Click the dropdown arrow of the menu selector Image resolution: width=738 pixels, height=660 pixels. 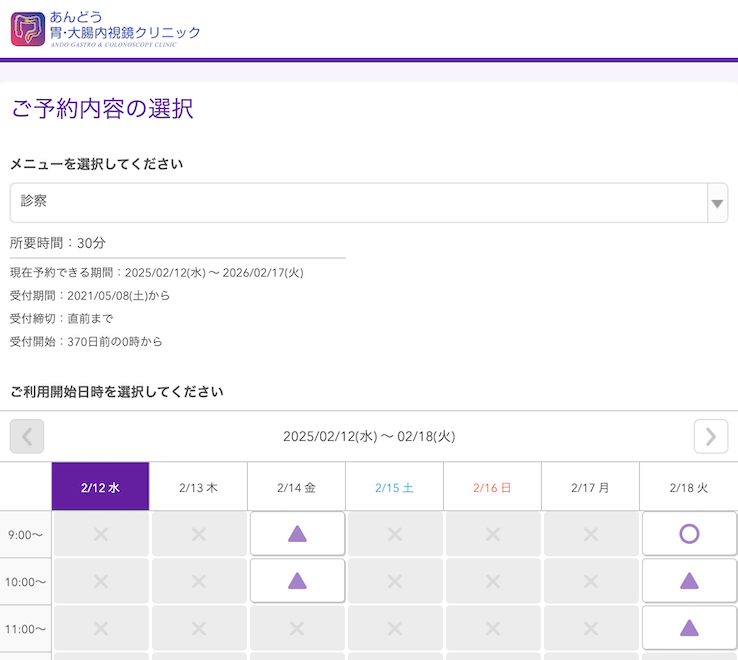tap(717, 203)
